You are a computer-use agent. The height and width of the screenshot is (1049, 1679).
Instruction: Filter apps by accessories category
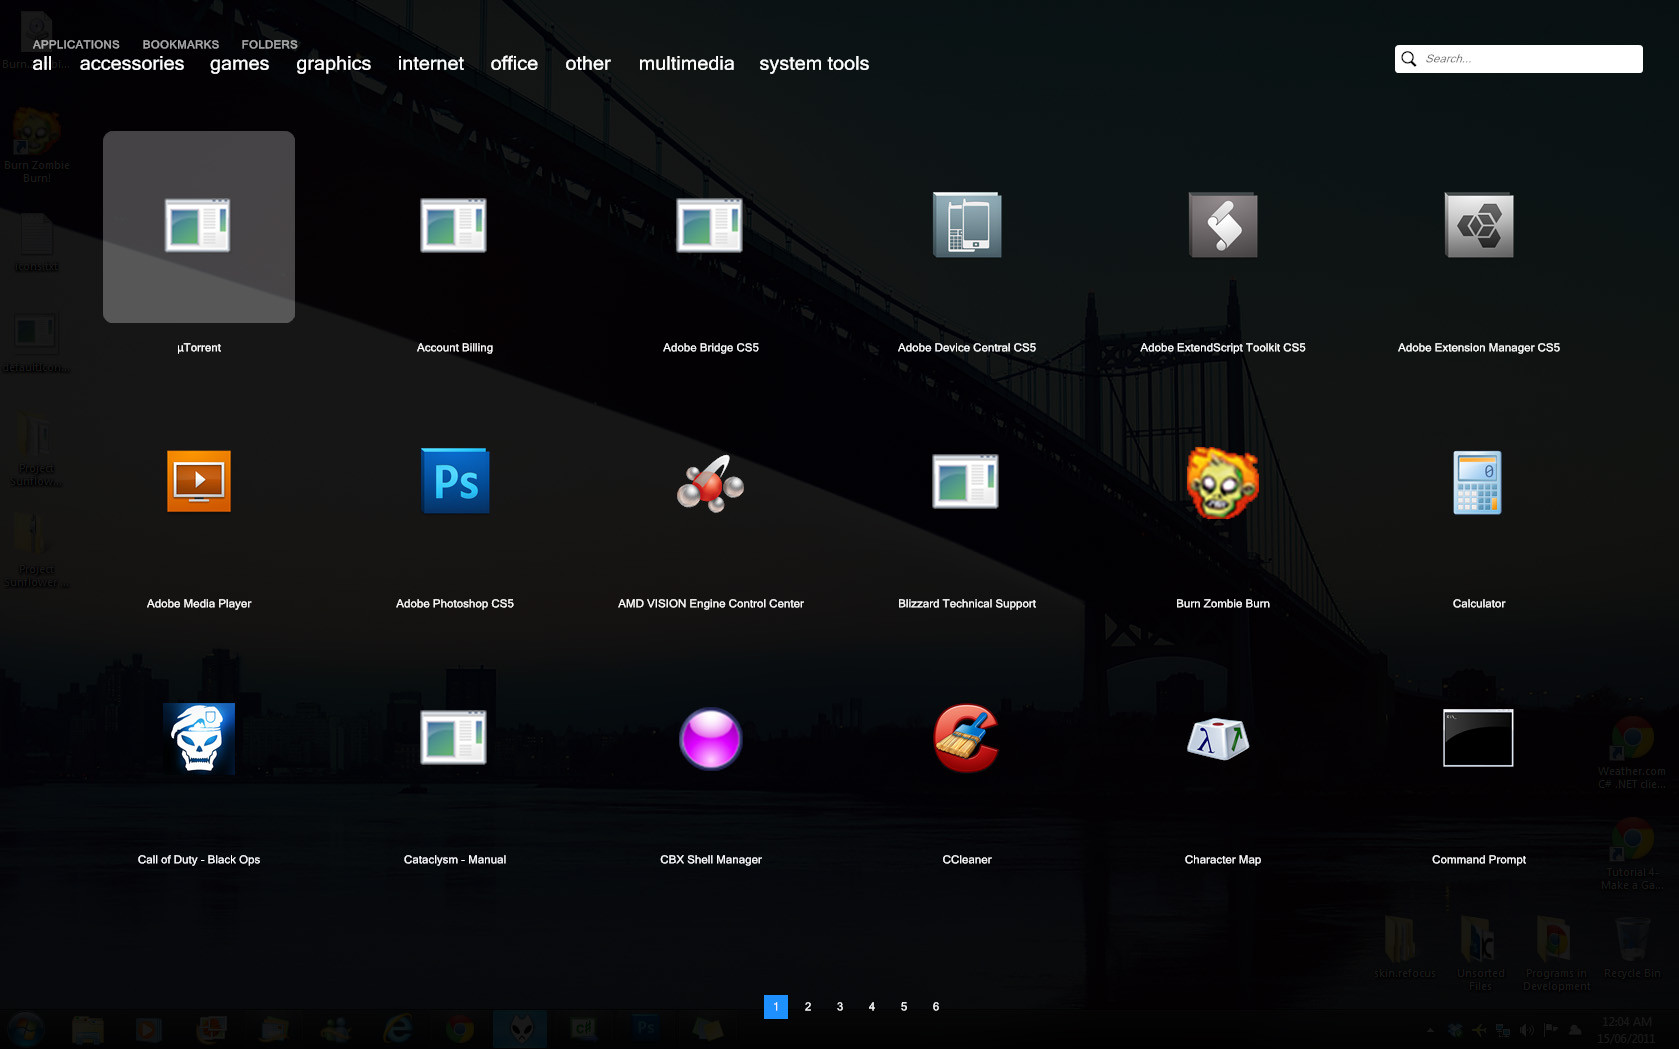coord(132,64)
